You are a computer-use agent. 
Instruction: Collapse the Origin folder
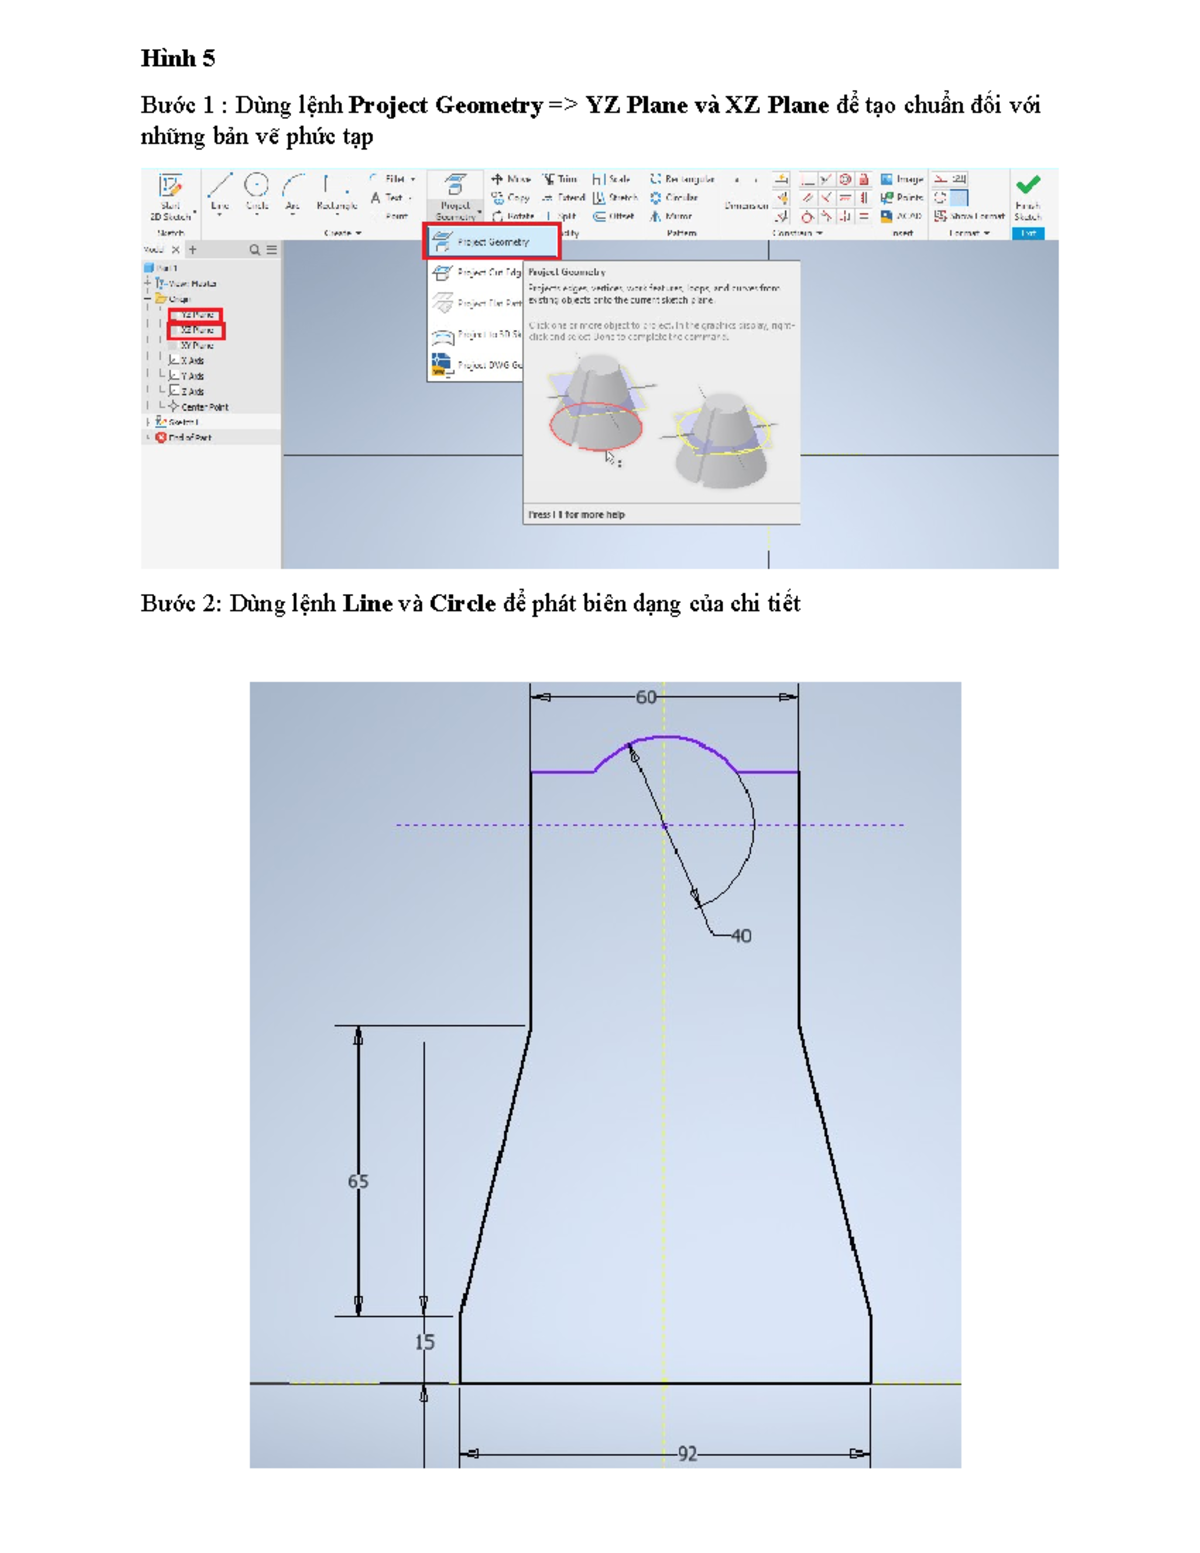146,296
